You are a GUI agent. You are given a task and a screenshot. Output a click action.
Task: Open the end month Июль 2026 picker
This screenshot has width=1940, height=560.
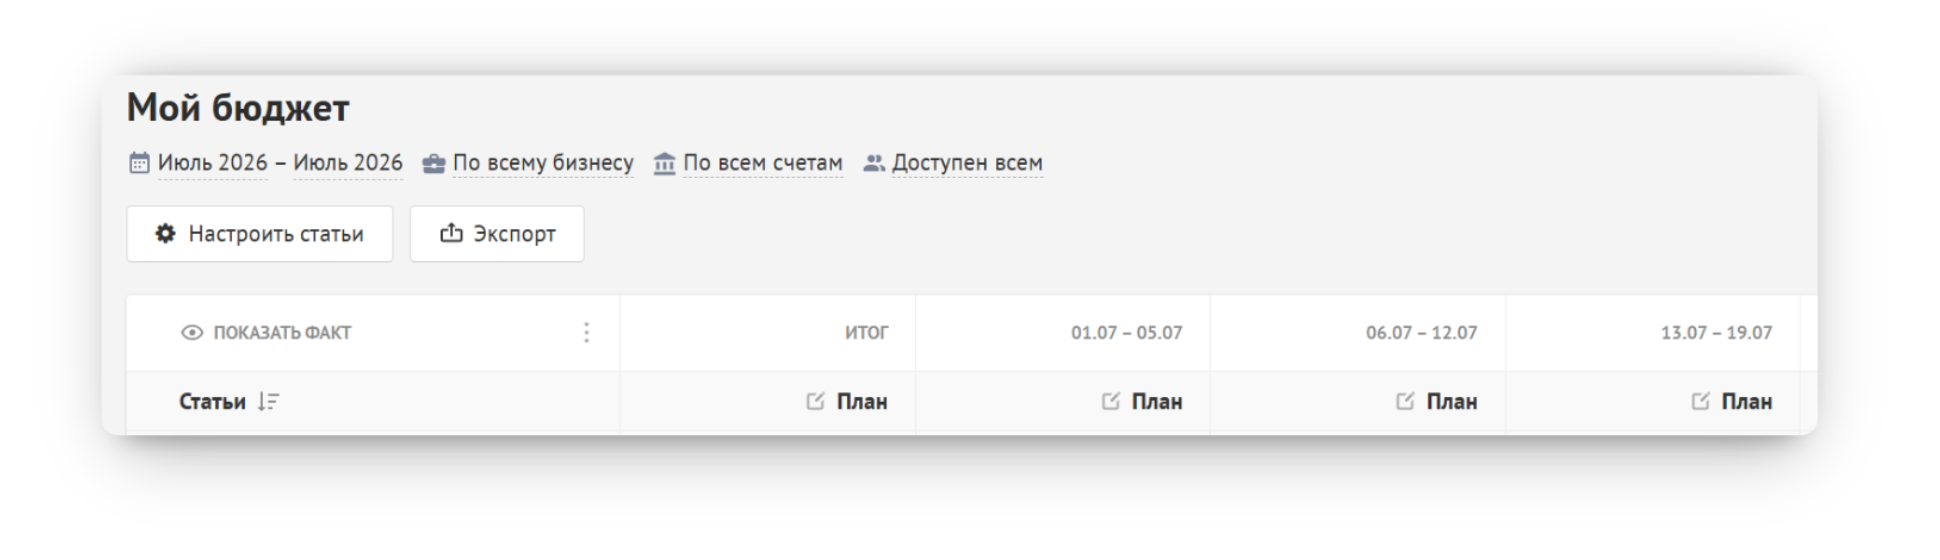[348, 163]
